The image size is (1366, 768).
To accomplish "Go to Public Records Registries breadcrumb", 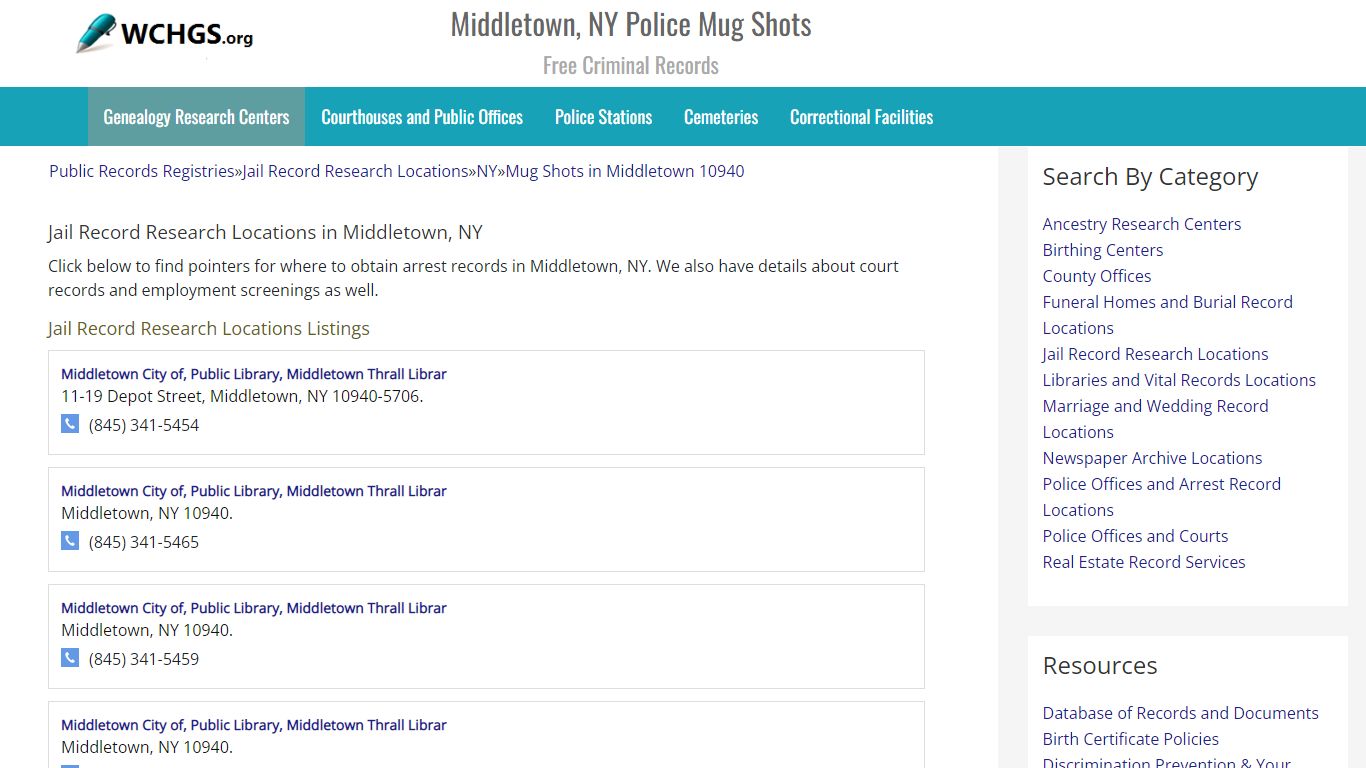I will (142, 171).
